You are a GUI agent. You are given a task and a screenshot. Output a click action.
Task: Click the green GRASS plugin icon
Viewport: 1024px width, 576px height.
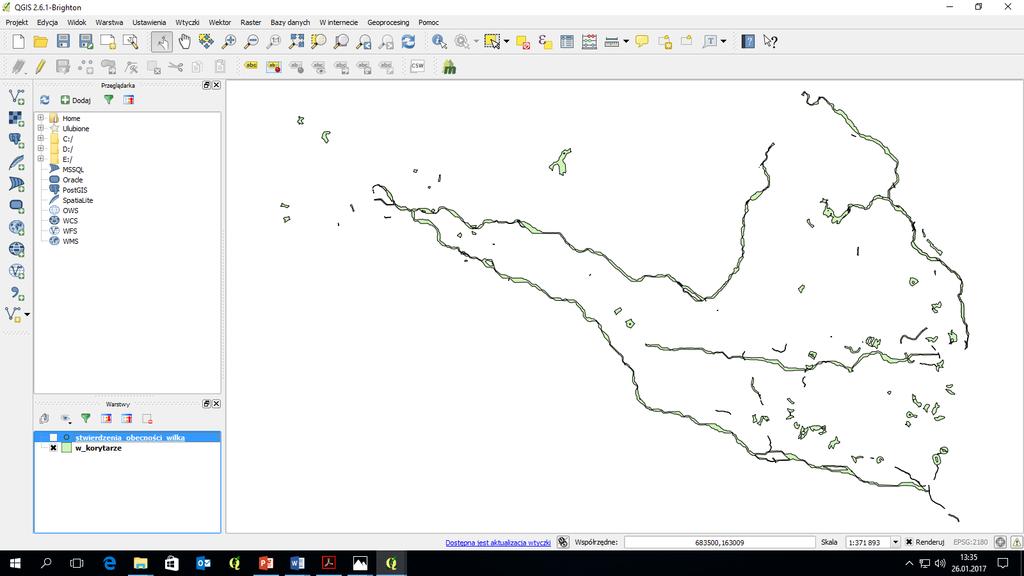click(x=449, y=67)
